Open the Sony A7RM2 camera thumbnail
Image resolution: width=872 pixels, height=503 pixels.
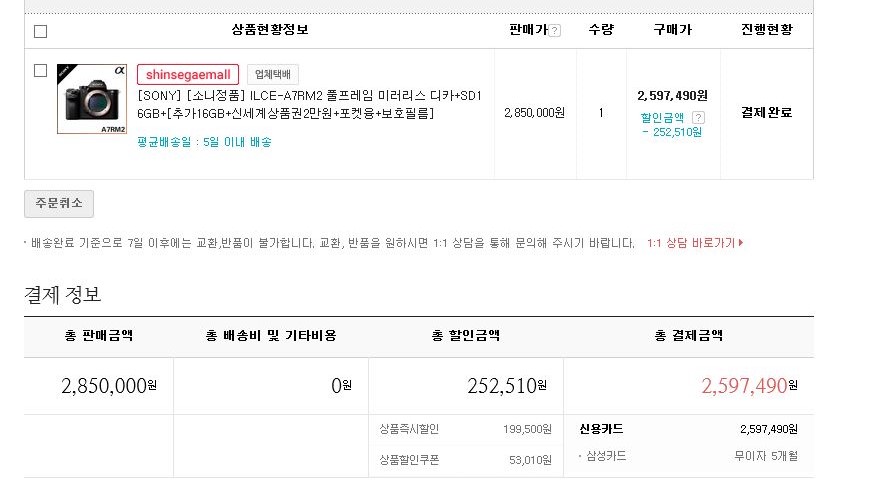pos(92,99)
